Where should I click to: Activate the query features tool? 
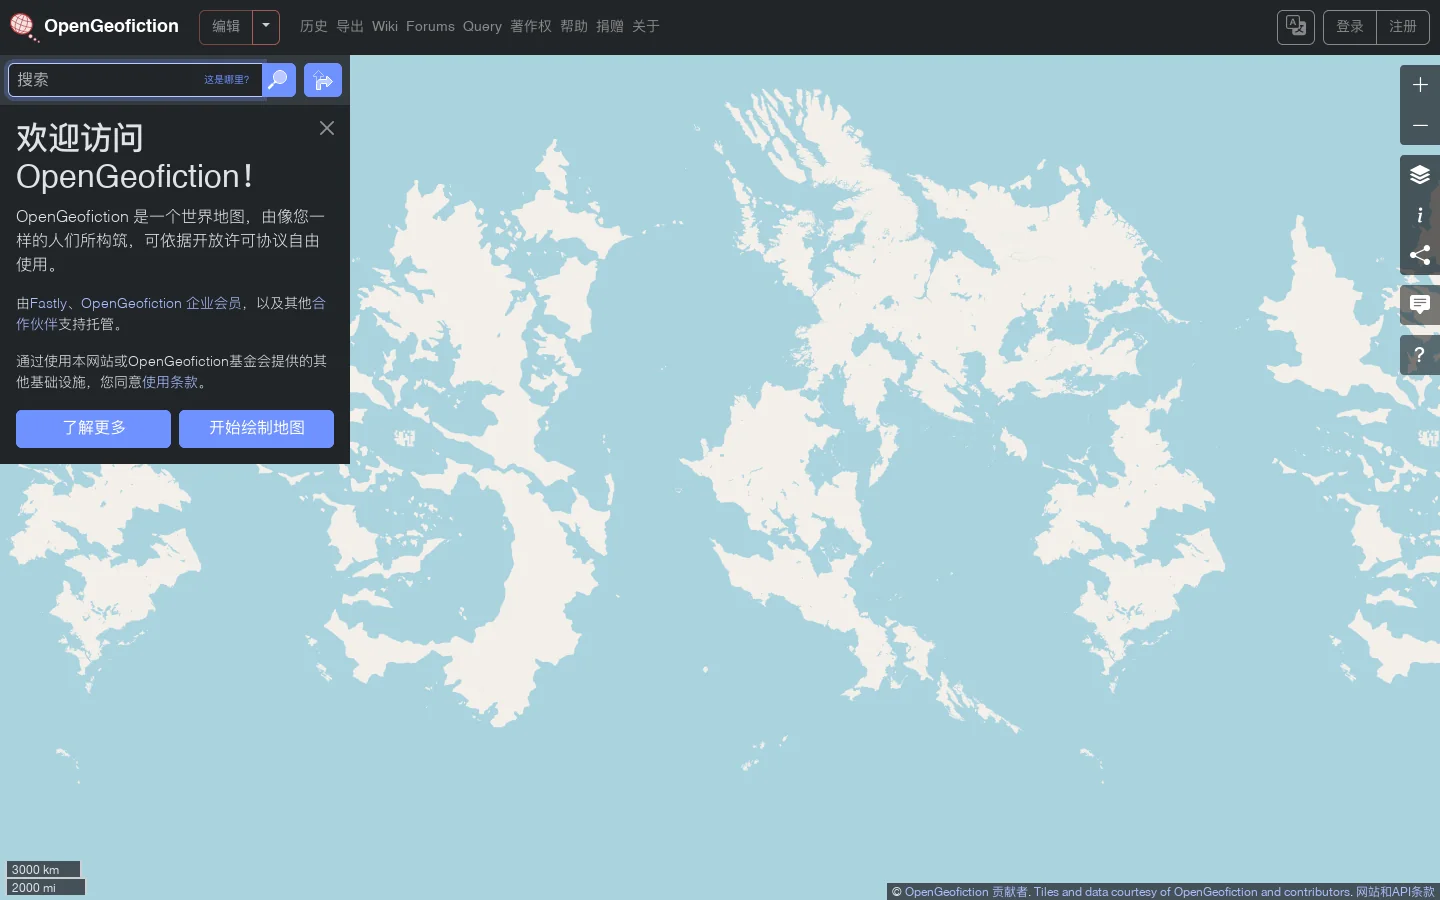pyautogui.click(x=1420, y=355)
